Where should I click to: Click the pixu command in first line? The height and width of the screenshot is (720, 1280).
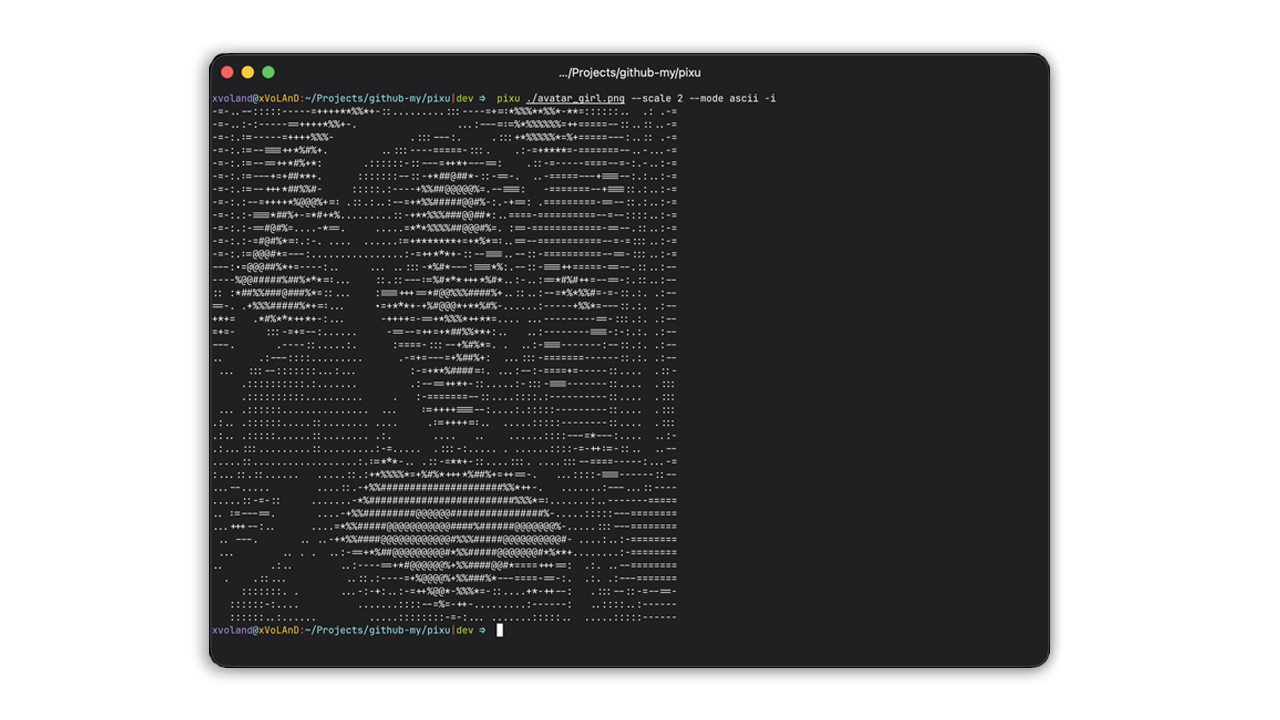(x=508, y=98)
